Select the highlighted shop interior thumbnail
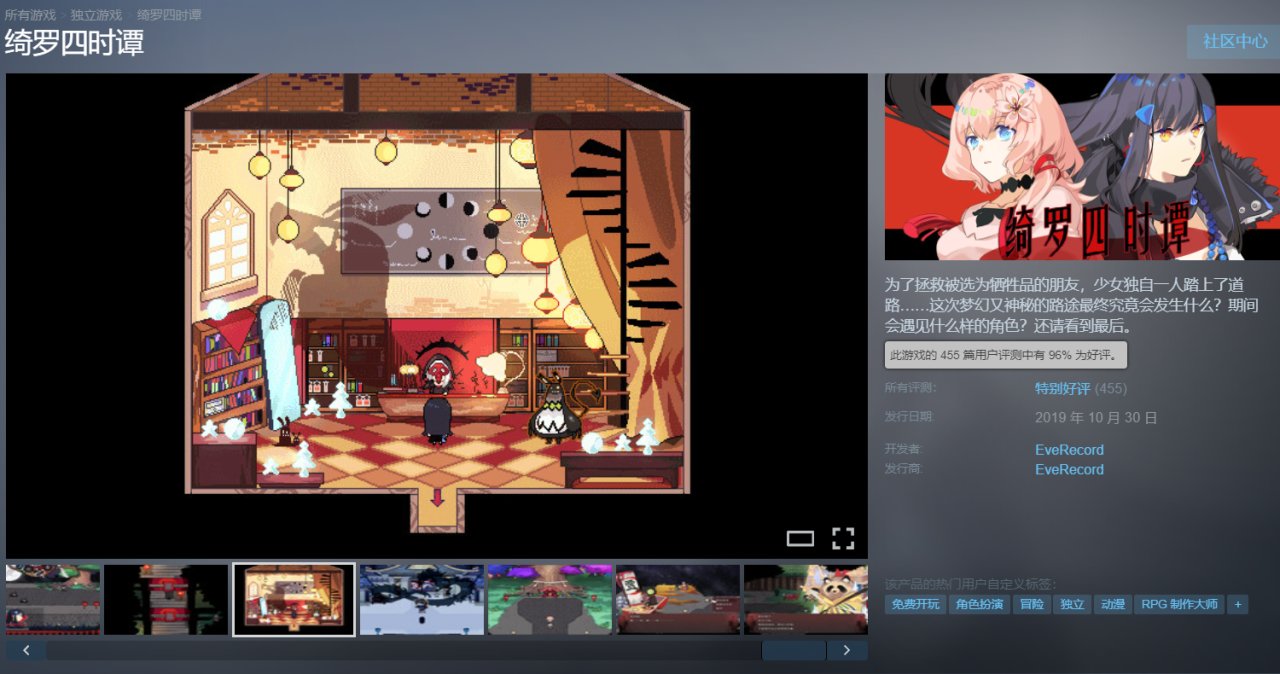The width and height of the screenshot is (1280, 674). coord(294,600)
